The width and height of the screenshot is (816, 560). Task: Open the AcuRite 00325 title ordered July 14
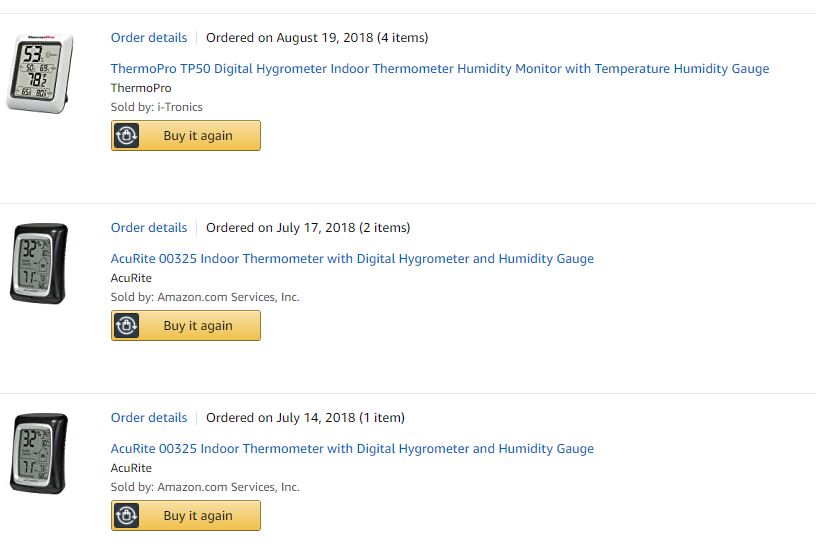coord(352,449)
